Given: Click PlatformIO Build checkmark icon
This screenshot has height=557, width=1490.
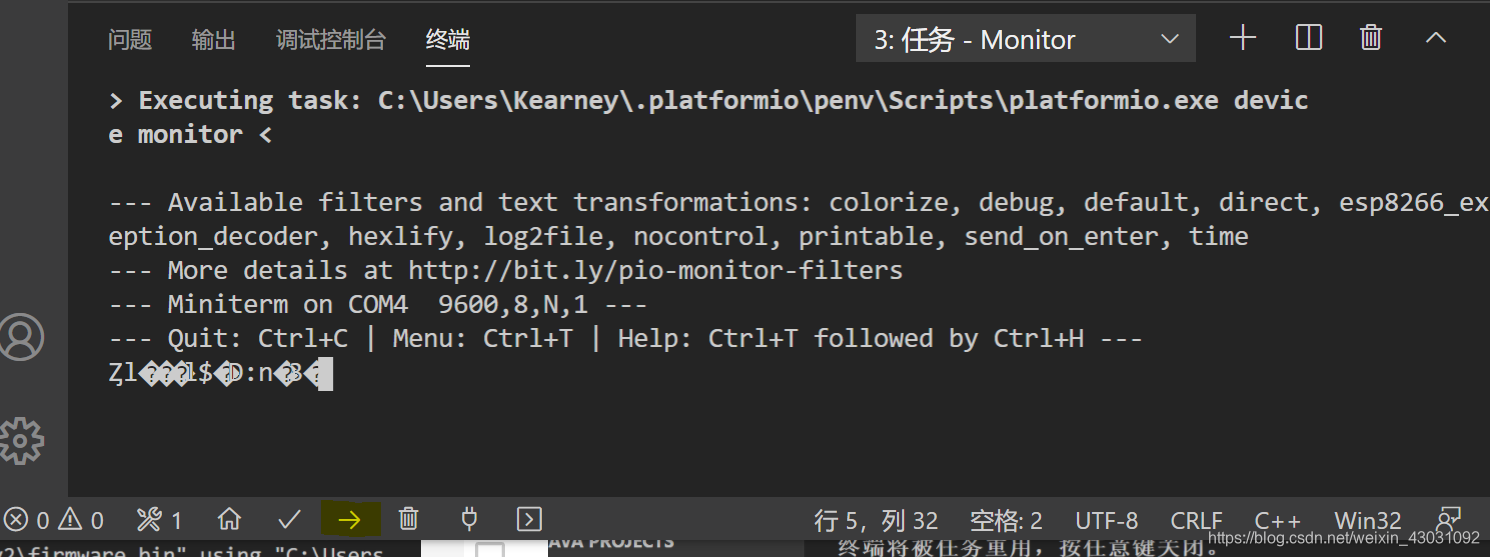Looking at the screenshot, I should [x=289, y=519].
